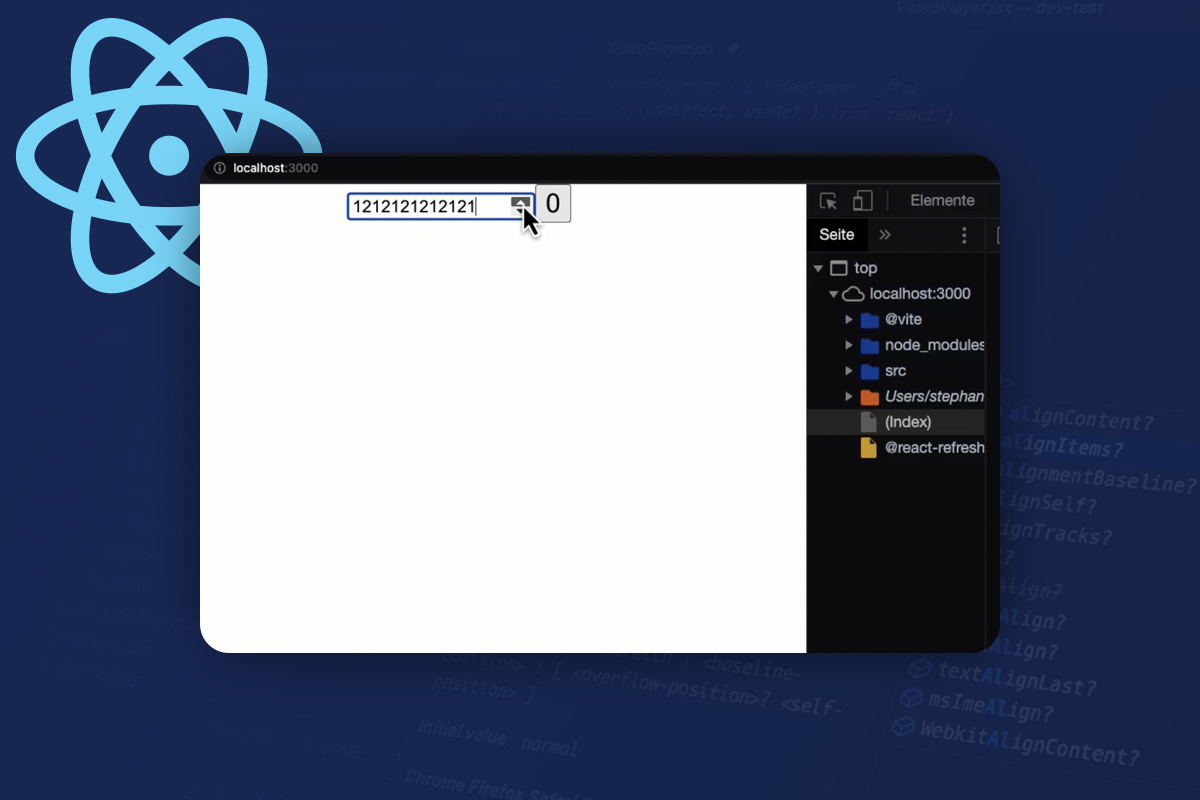The image size is (1200, 800).
Task: Click the gray document icon for (Index)
Action: (869, 422)
